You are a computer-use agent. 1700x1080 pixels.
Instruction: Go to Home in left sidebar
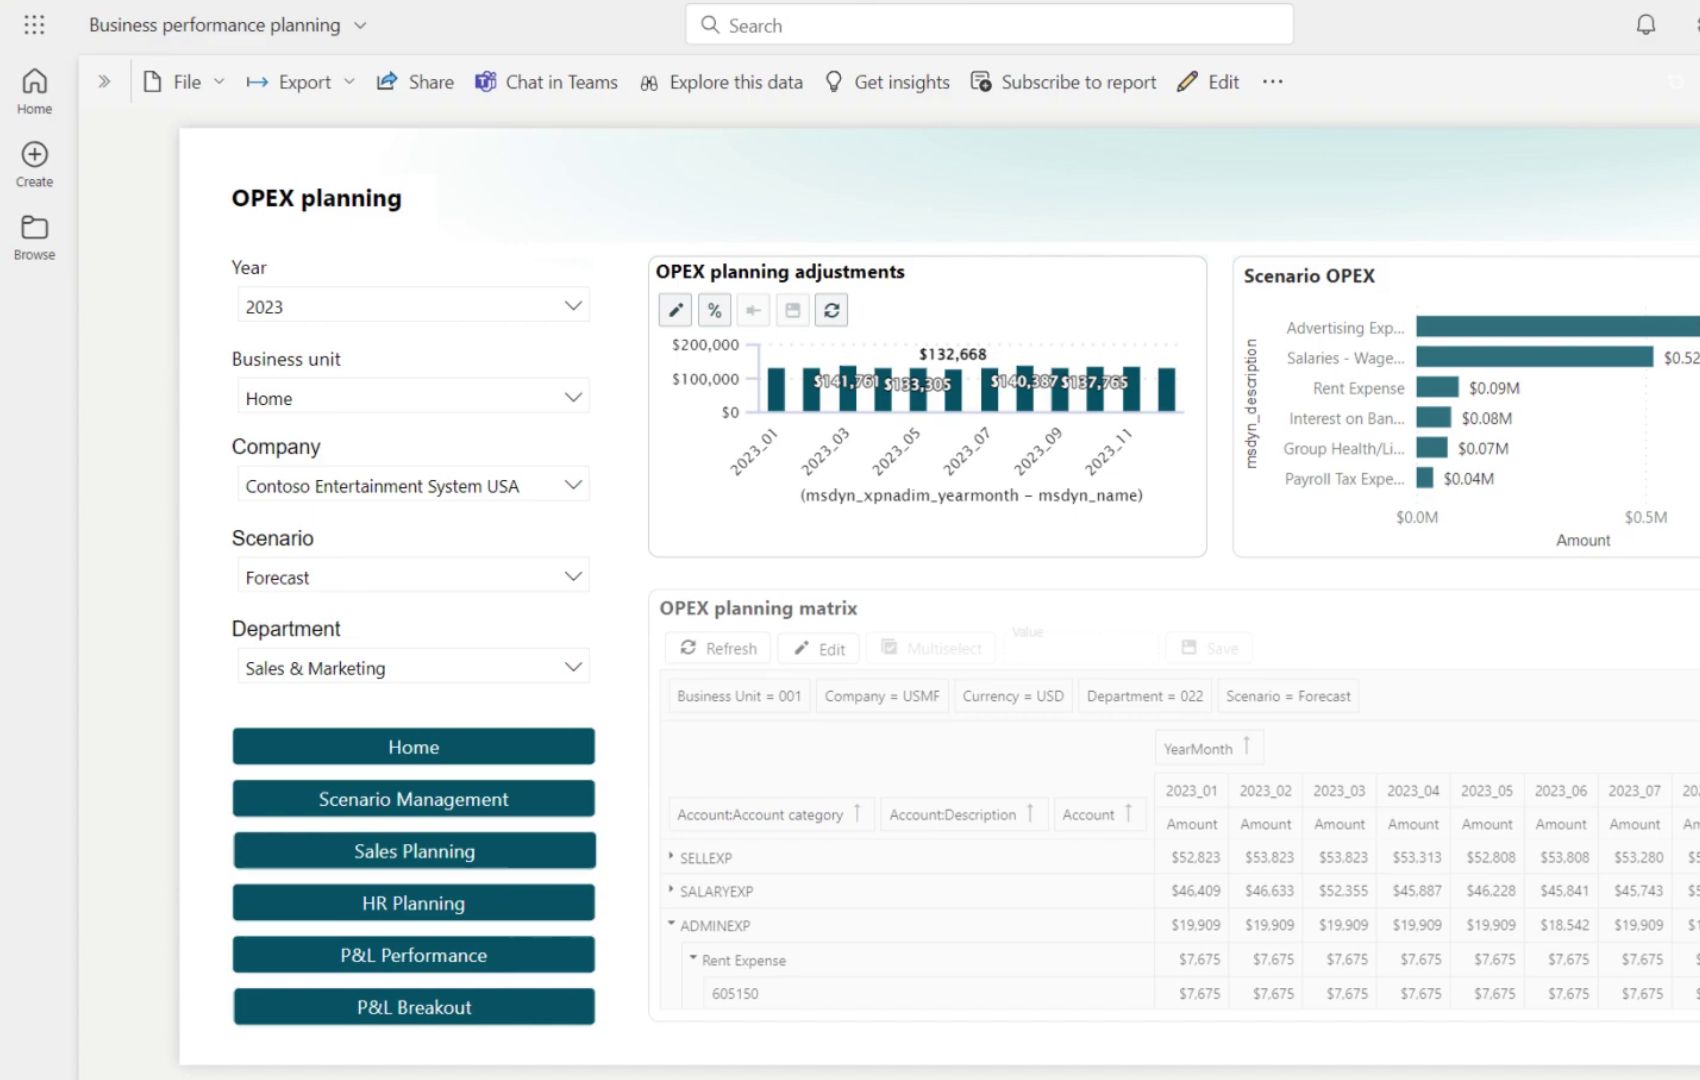34,91
